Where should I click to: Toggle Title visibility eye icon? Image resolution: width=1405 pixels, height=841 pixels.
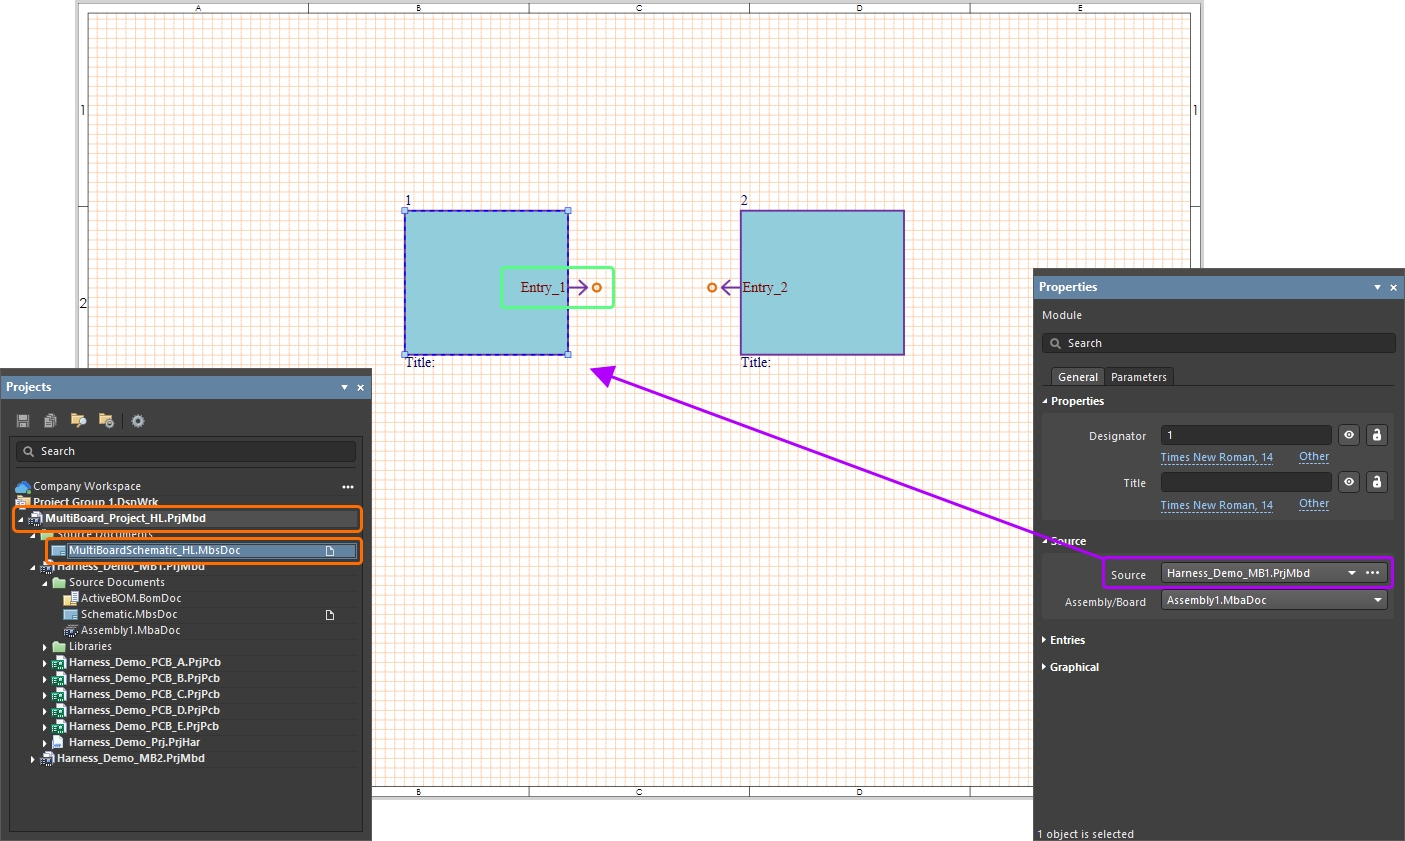[x=1349, y=482]
